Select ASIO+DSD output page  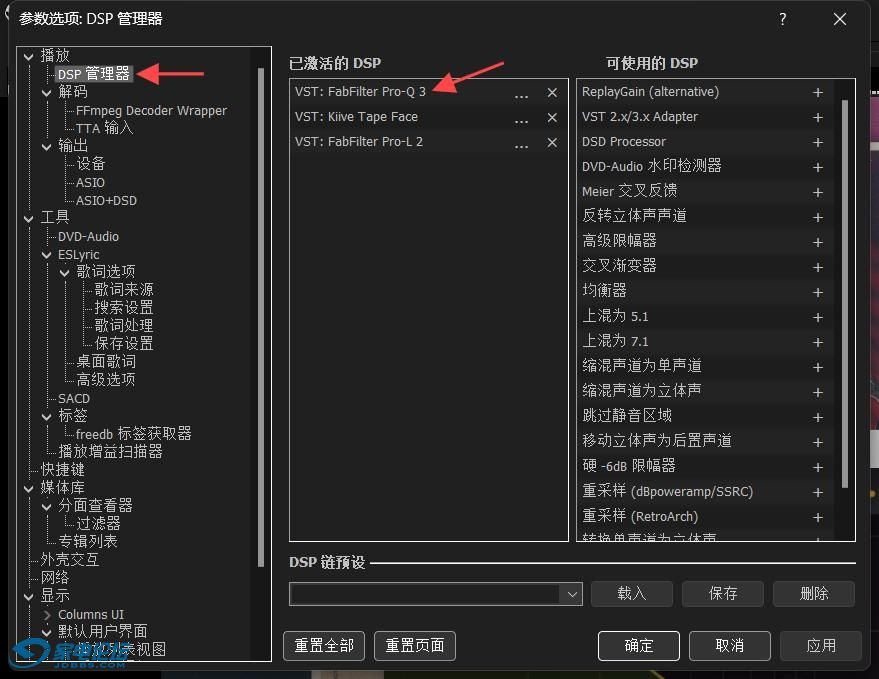tap(107, 200)
